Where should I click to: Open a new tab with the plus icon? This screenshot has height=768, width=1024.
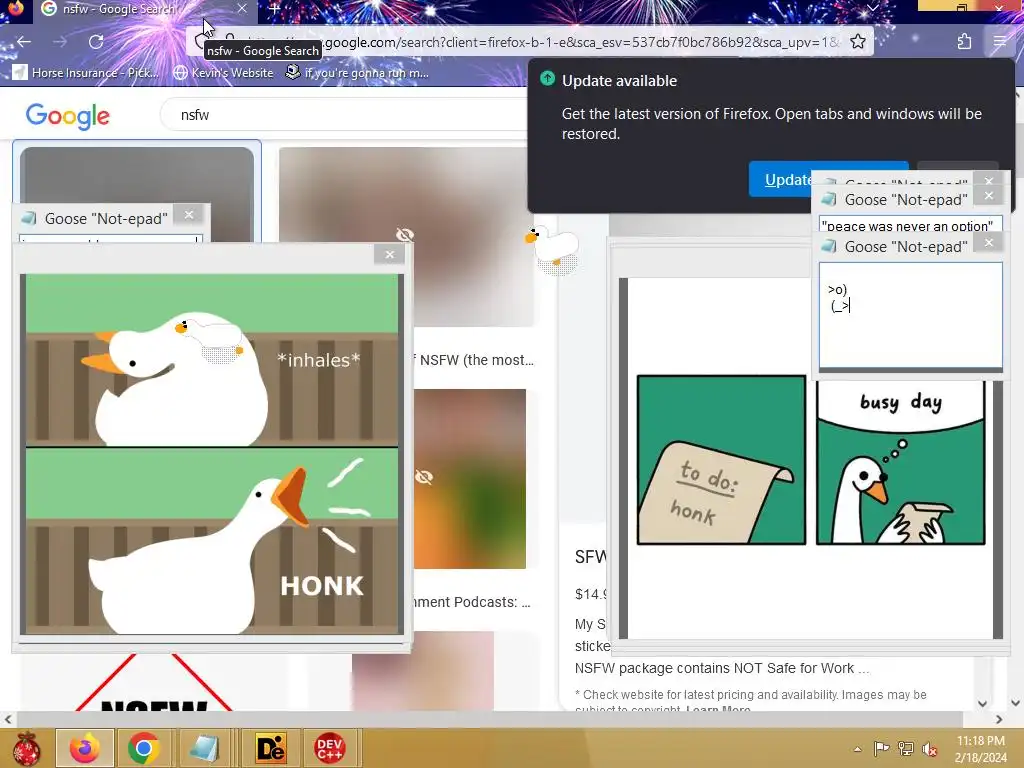pos(274,8)
